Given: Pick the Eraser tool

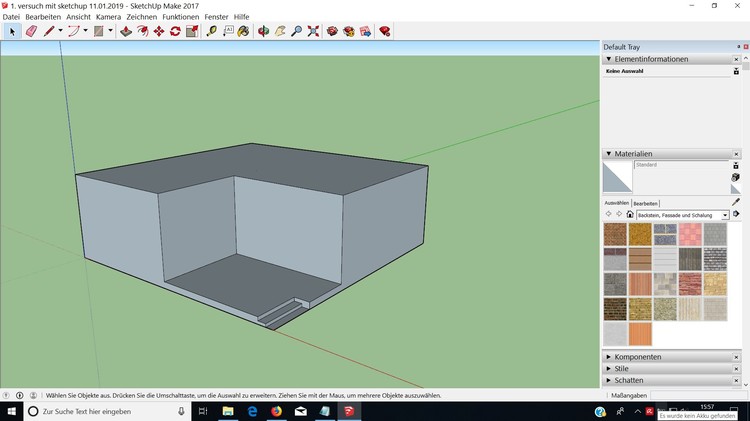Looking at the screenshot, I should (x=31, y=32).
